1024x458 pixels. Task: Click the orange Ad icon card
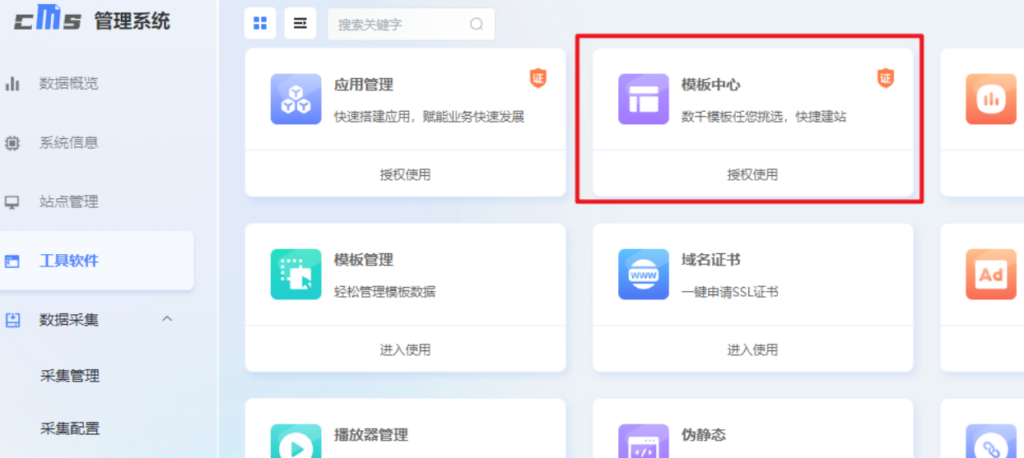pyautogui.click(x=990, y=274)
